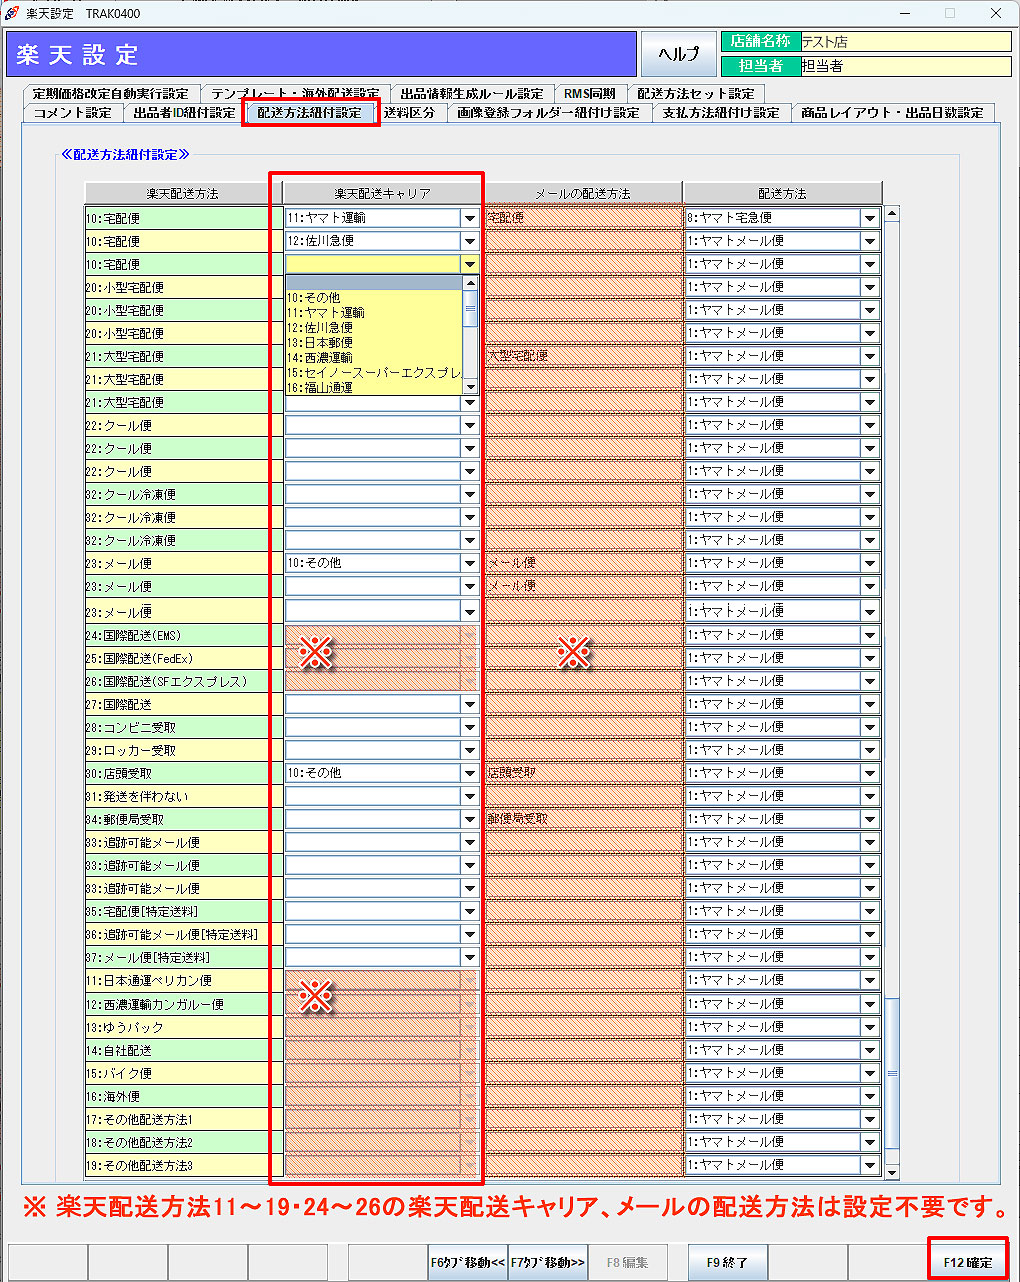The width and height of the screenshot is (1020, 1282).
Task: Move to previous tab with F6ﾀﾌﾞ移動<<
Action: click(x=468, y=1262)
